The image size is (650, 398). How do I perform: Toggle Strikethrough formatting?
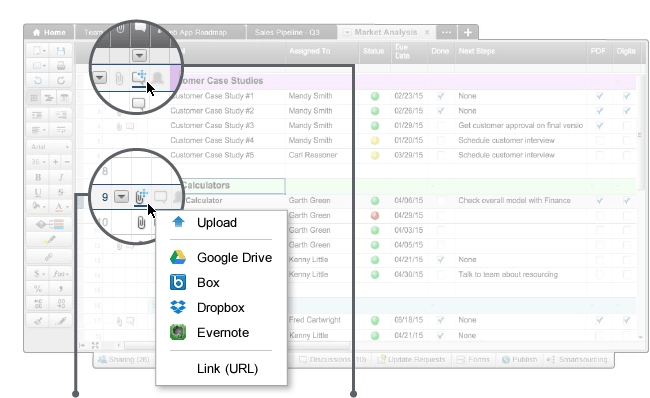(x=61, y=192)
